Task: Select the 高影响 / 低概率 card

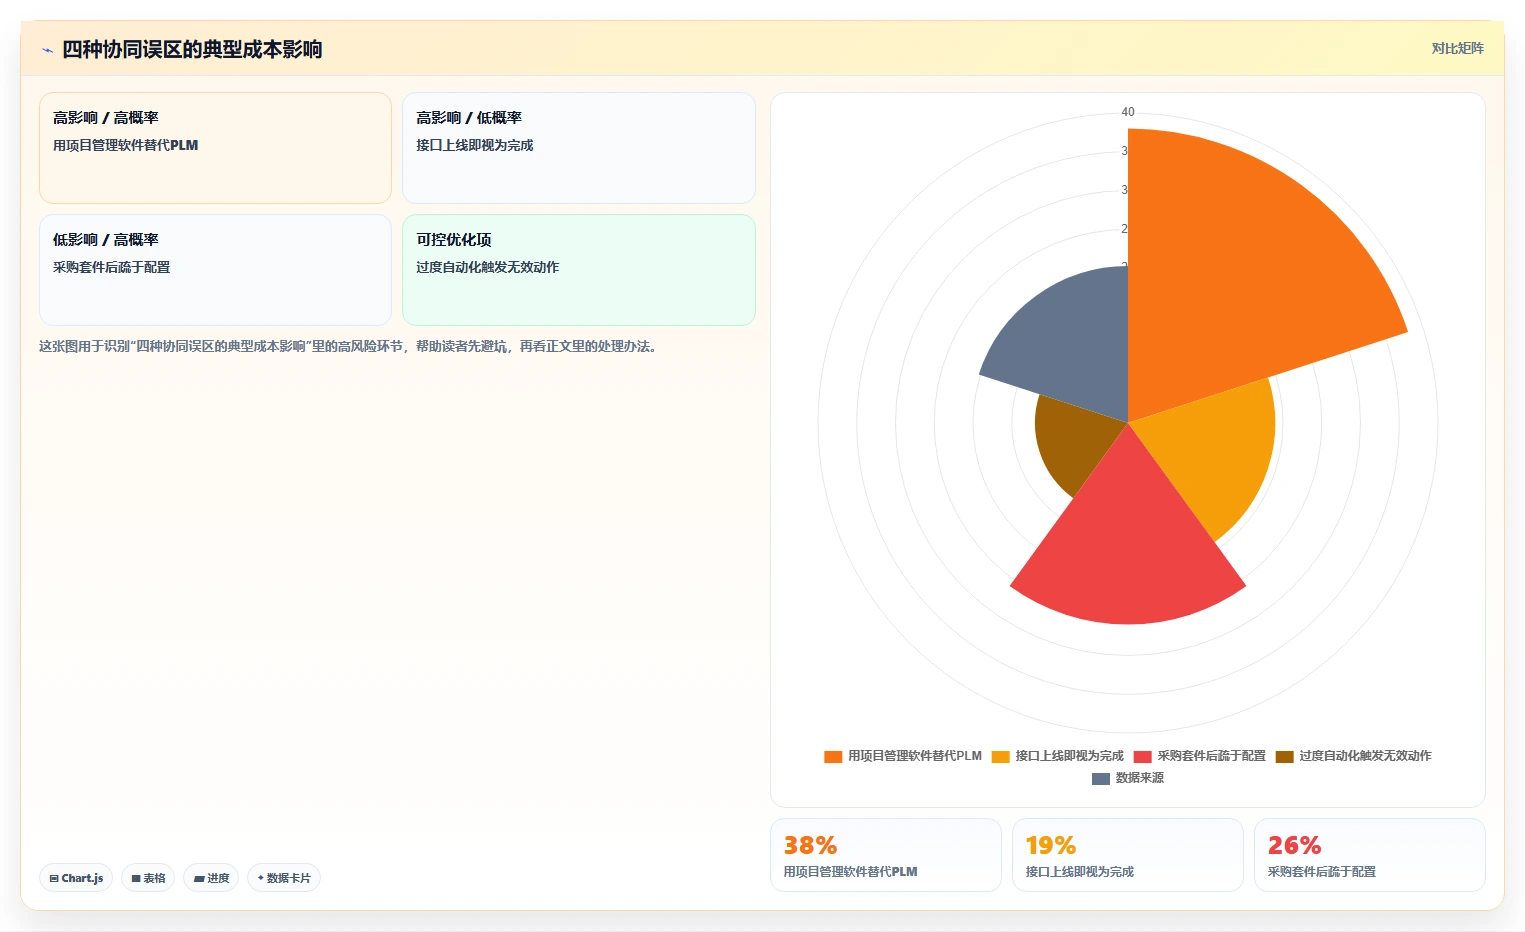Action: click(578, 148)
